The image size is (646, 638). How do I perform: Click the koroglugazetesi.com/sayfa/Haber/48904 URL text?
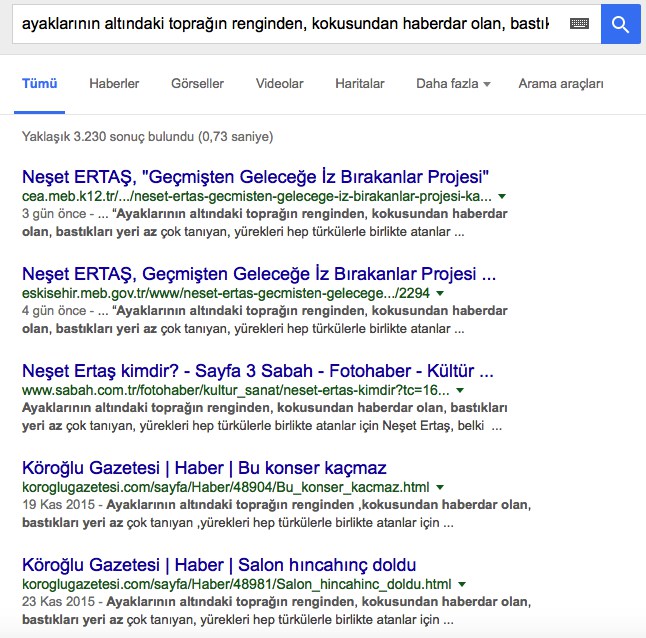pyautogui.click(x=226, y=487)
